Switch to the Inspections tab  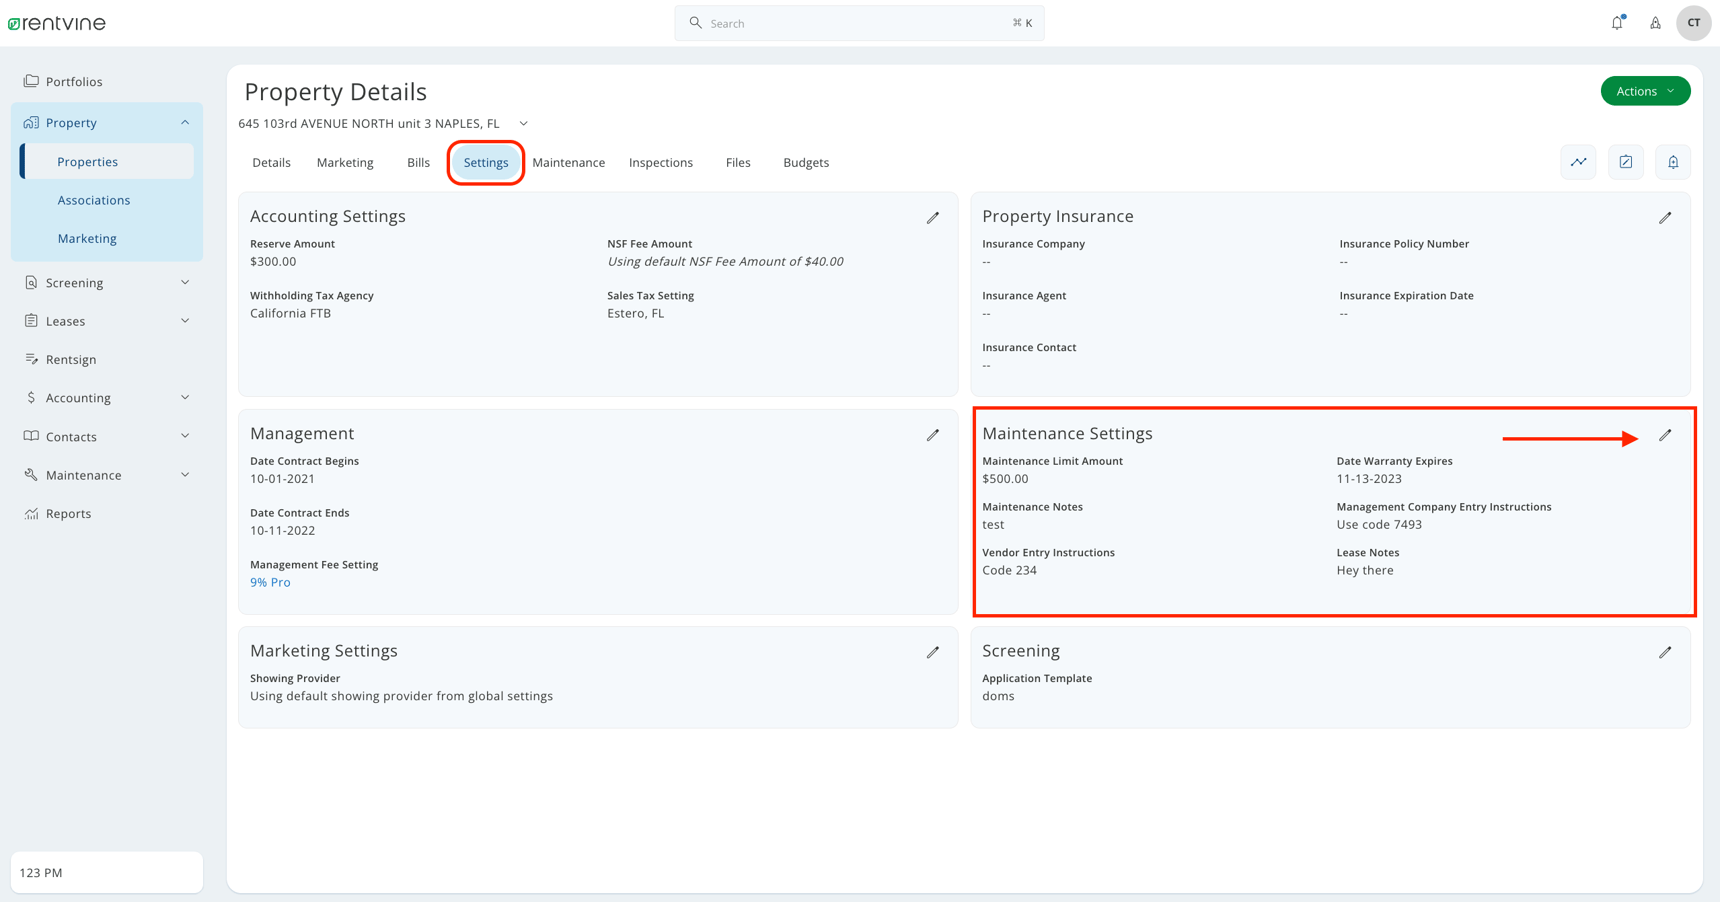coord(660,162)
